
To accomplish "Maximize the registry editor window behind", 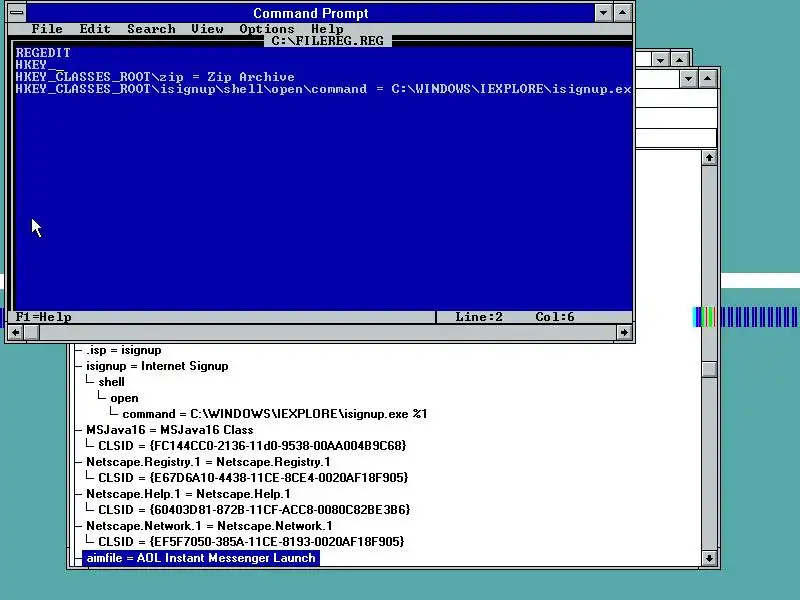I will [708, 79].
